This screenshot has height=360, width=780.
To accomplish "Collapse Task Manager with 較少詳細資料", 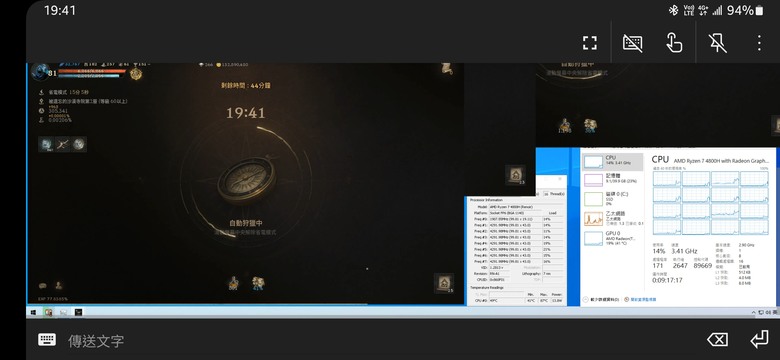I will 601,299.
